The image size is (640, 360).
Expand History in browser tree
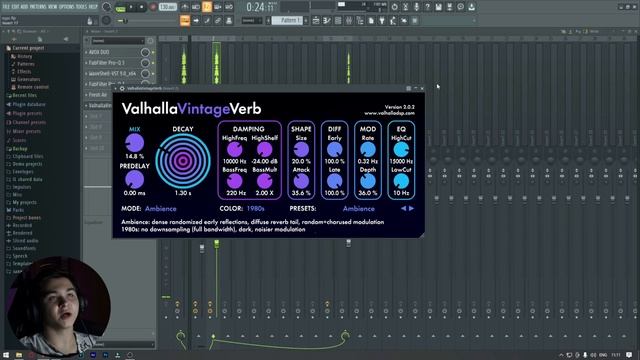point(24,56)
